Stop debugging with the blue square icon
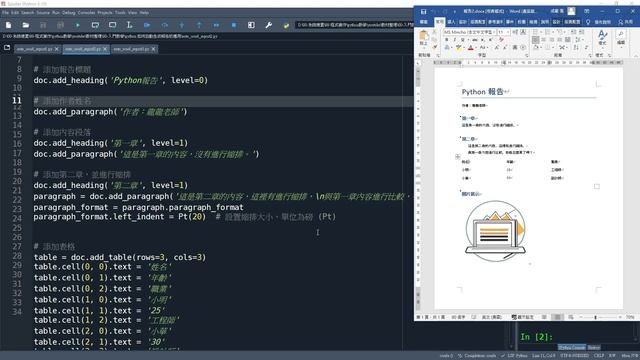This screenshot has height=360, width=640. (234, 25)
